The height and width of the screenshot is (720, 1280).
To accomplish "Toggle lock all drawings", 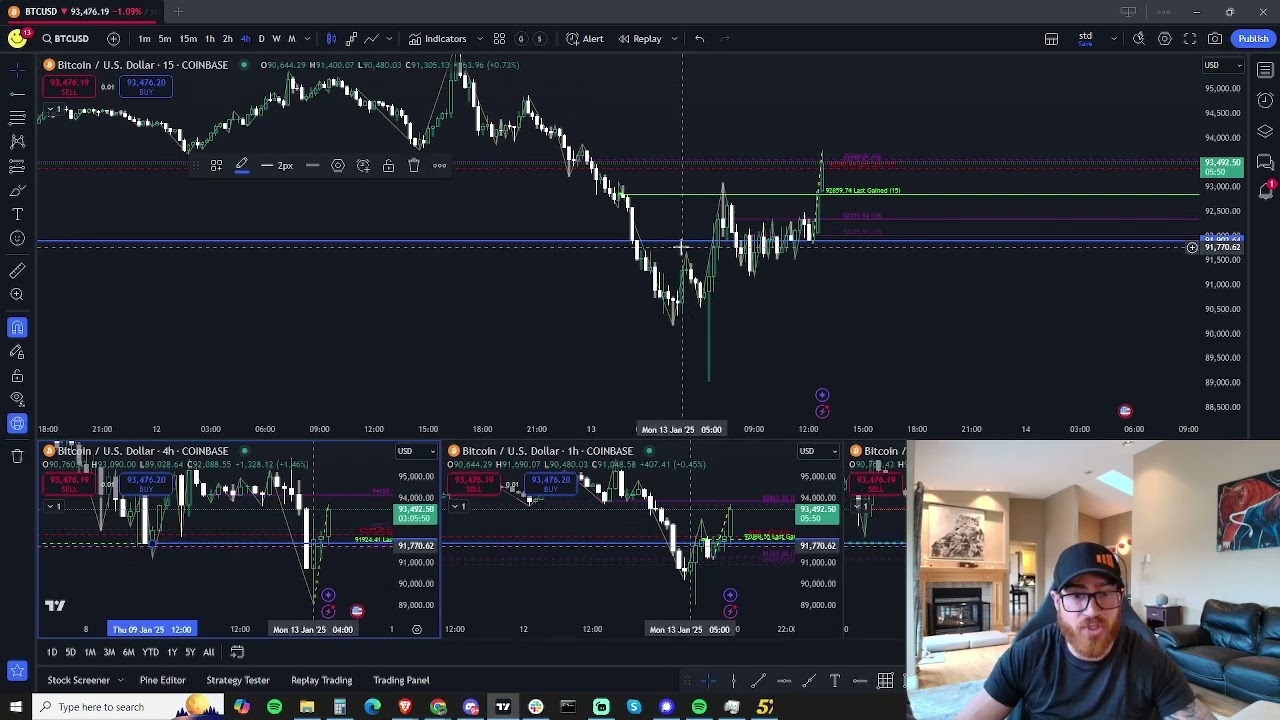I will pyautogui.click(x=17, y=376).
